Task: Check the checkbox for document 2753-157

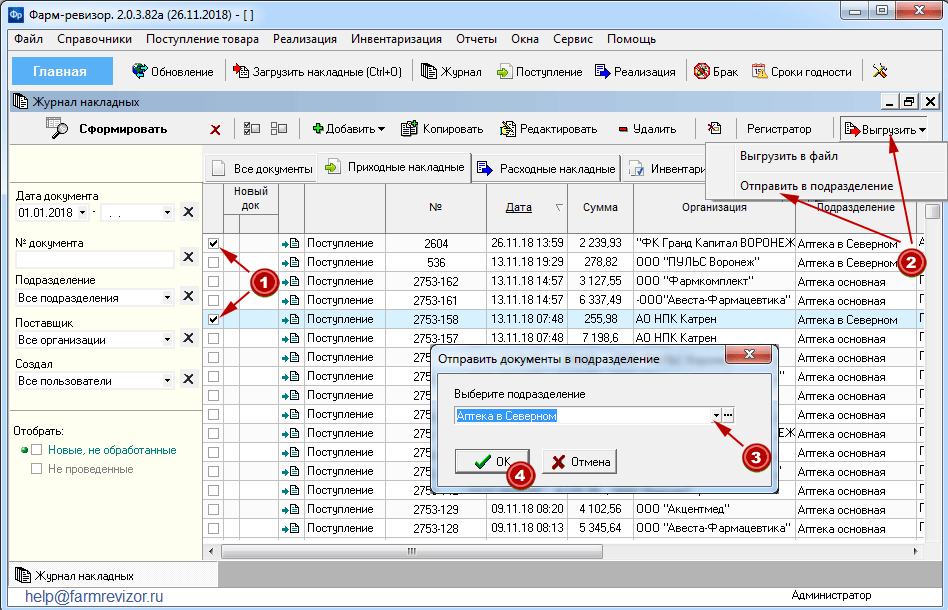Action: click(213, 339)
